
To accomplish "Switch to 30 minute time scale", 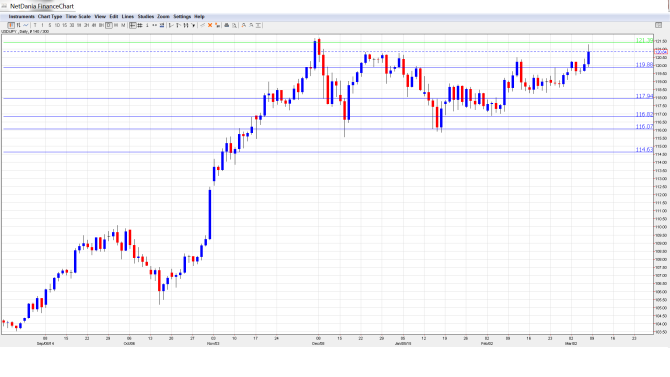I will tap(72, 25).
